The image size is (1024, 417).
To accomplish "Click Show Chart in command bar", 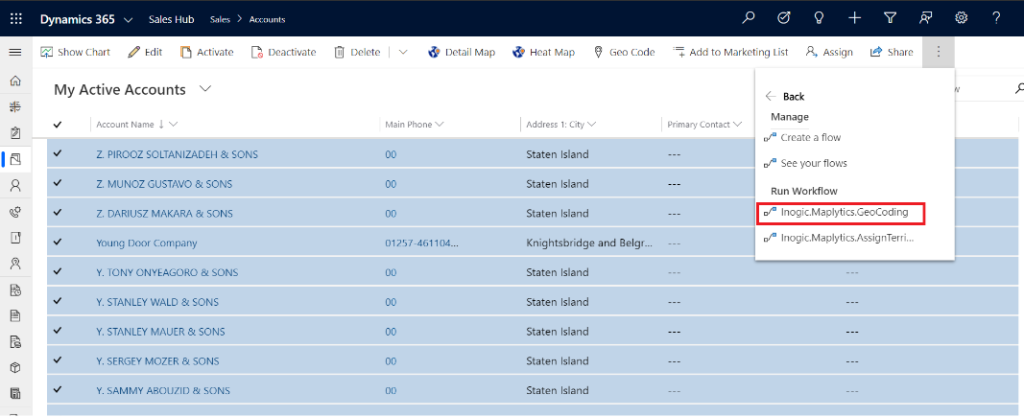I will [75, 52].
